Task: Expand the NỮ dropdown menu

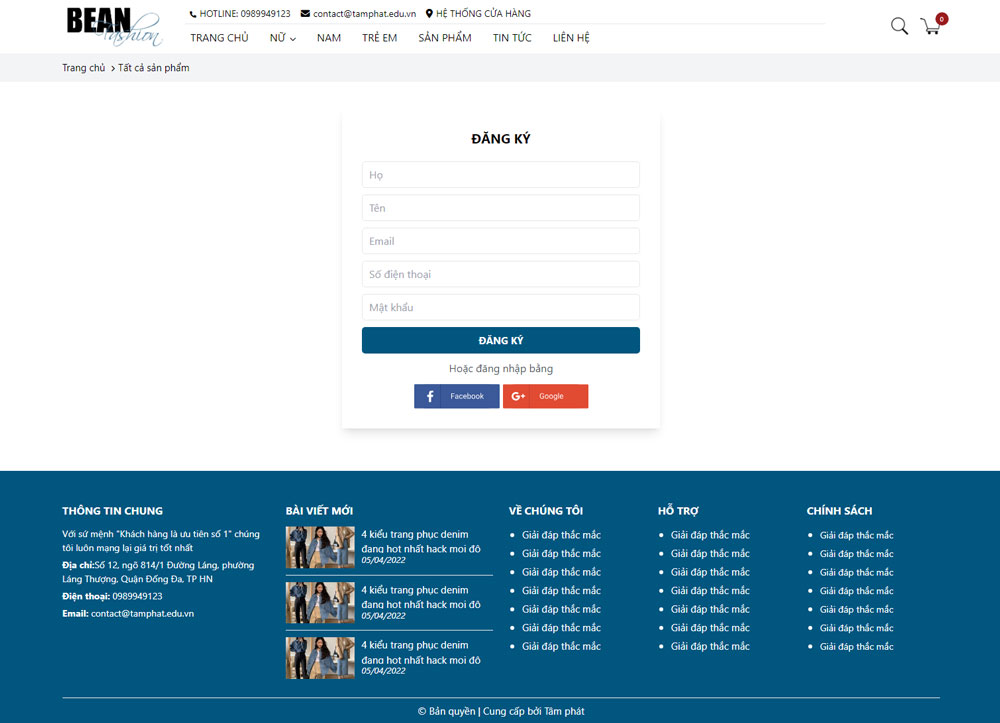Action: coord(282,38)
